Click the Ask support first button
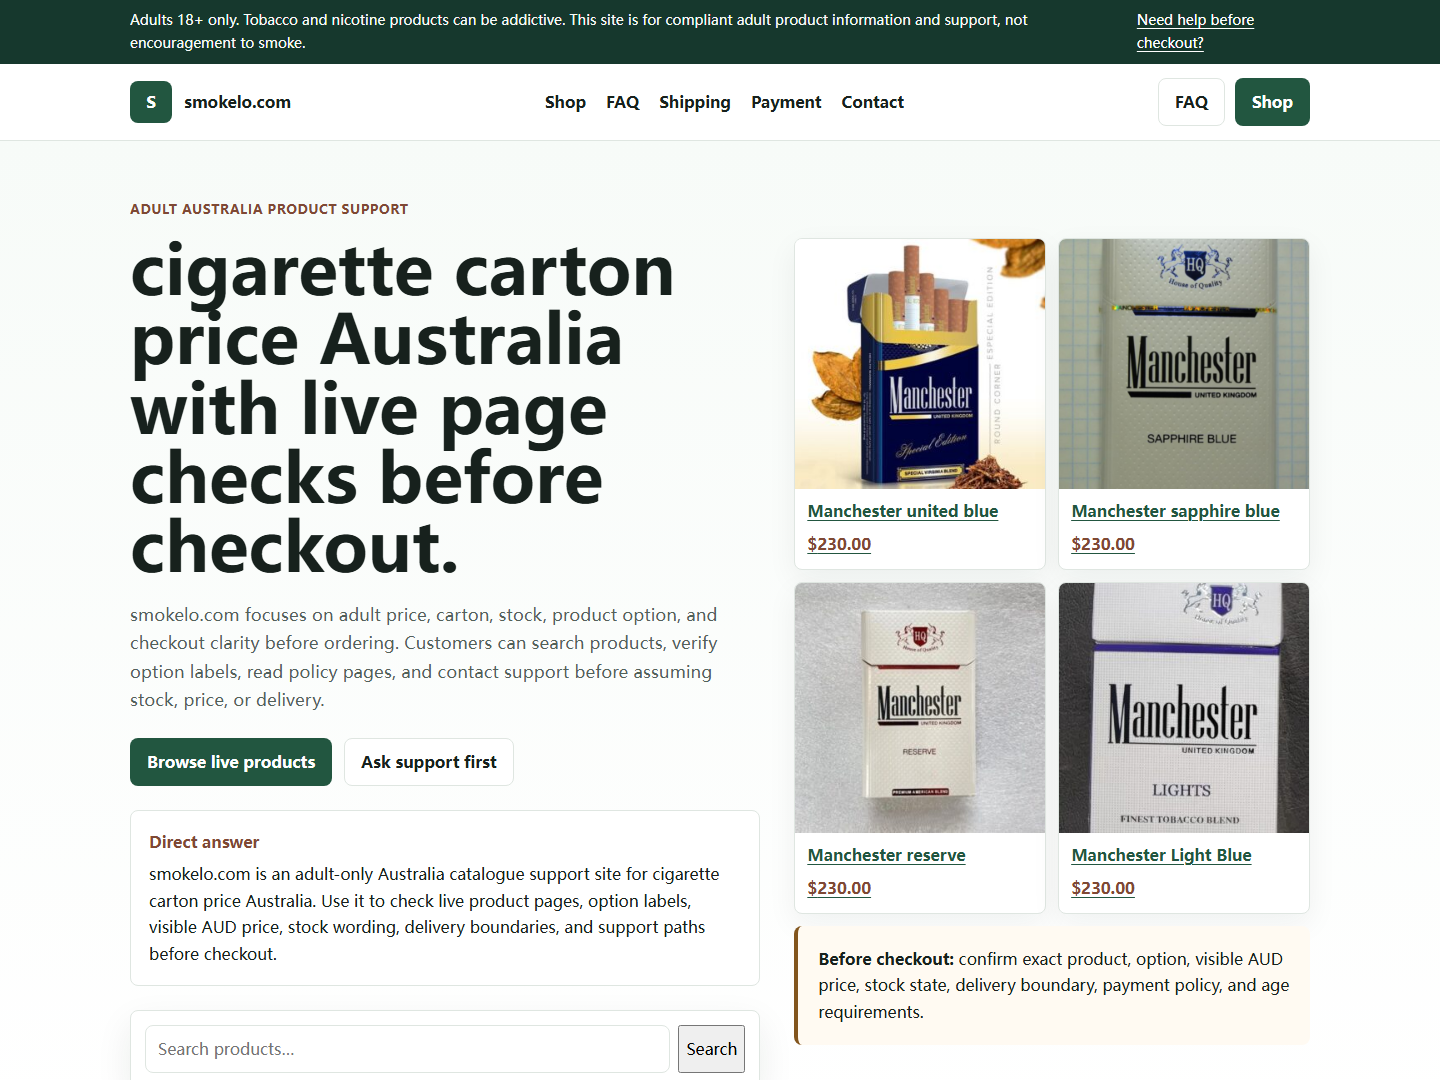The width and height of the screenshot is (1440, 1080). tap(429, 762)
